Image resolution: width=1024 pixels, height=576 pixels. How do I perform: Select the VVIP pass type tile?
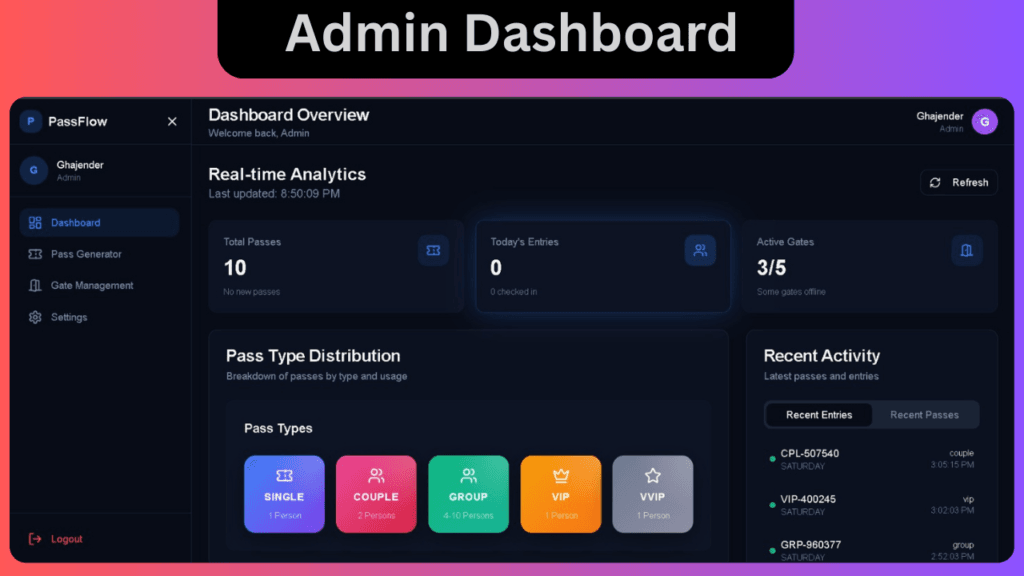[652, 494]
